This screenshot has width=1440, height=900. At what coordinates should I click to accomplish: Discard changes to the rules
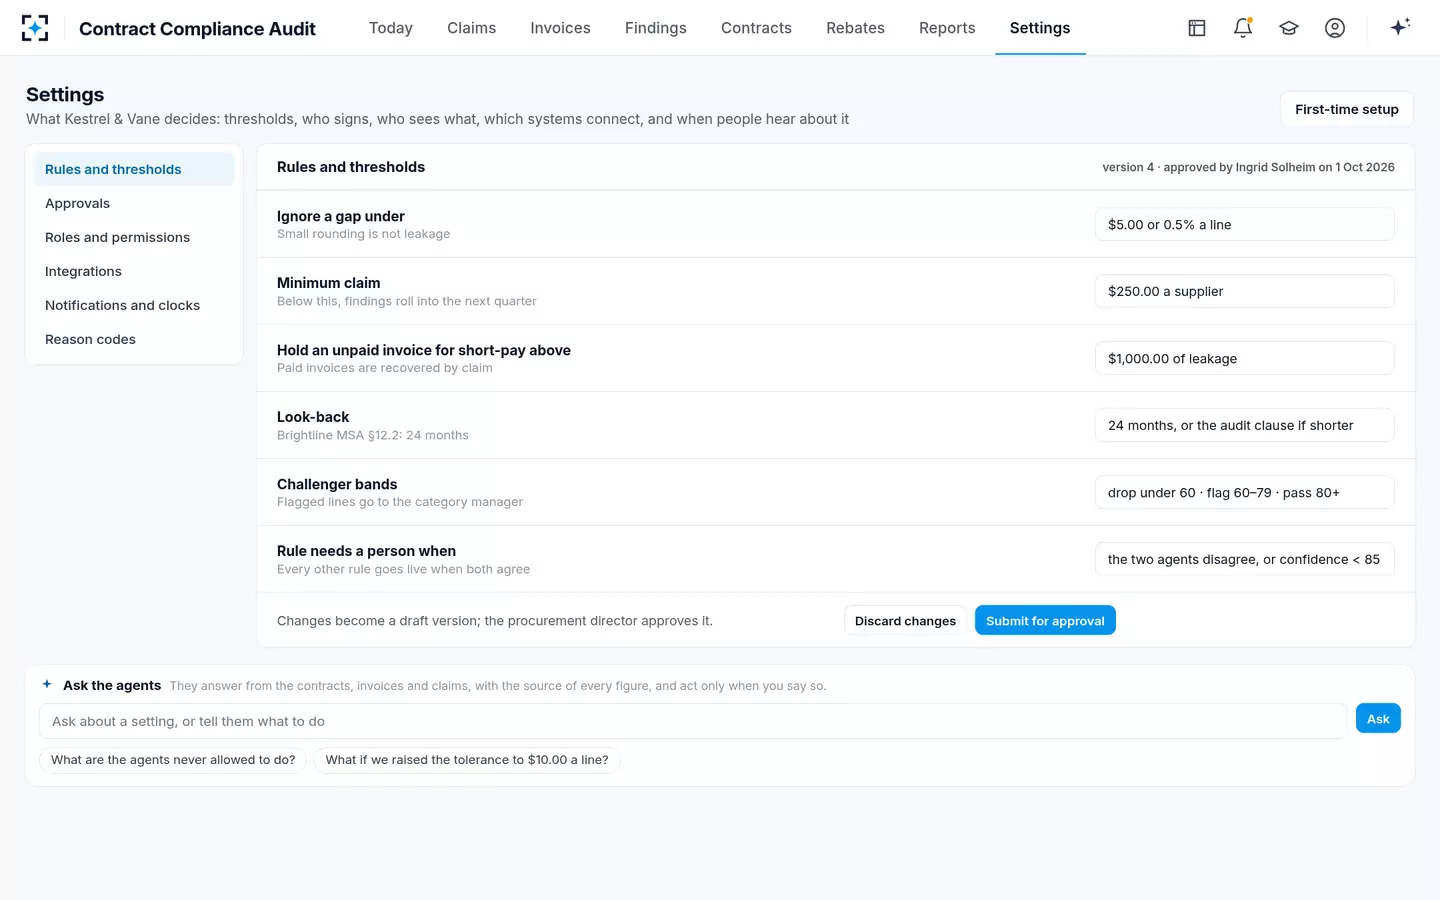tap(905, 621)
